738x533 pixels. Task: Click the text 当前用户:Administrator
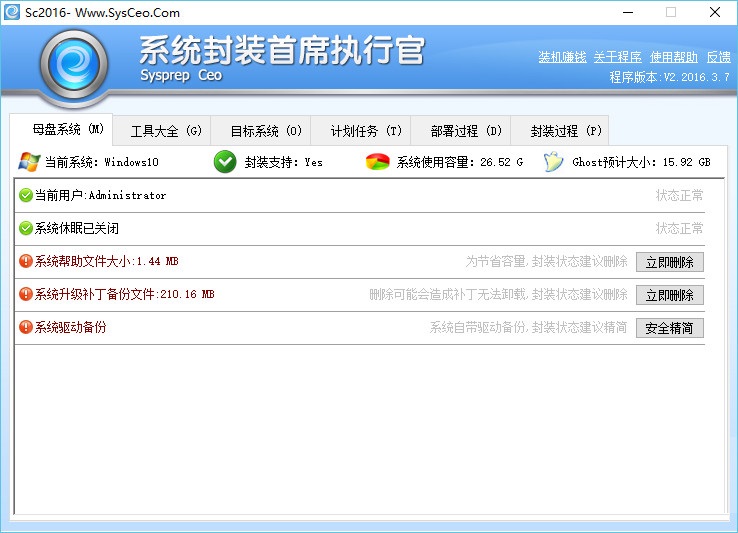(x=100, y=195)
